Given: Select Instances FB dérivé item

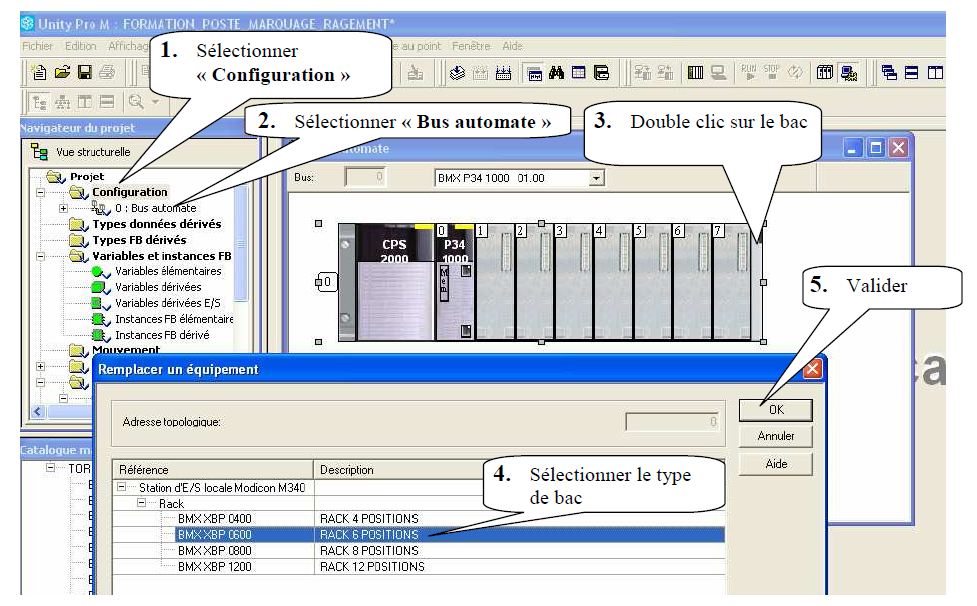Looking at the screenshot, I should tap(162, 335).
